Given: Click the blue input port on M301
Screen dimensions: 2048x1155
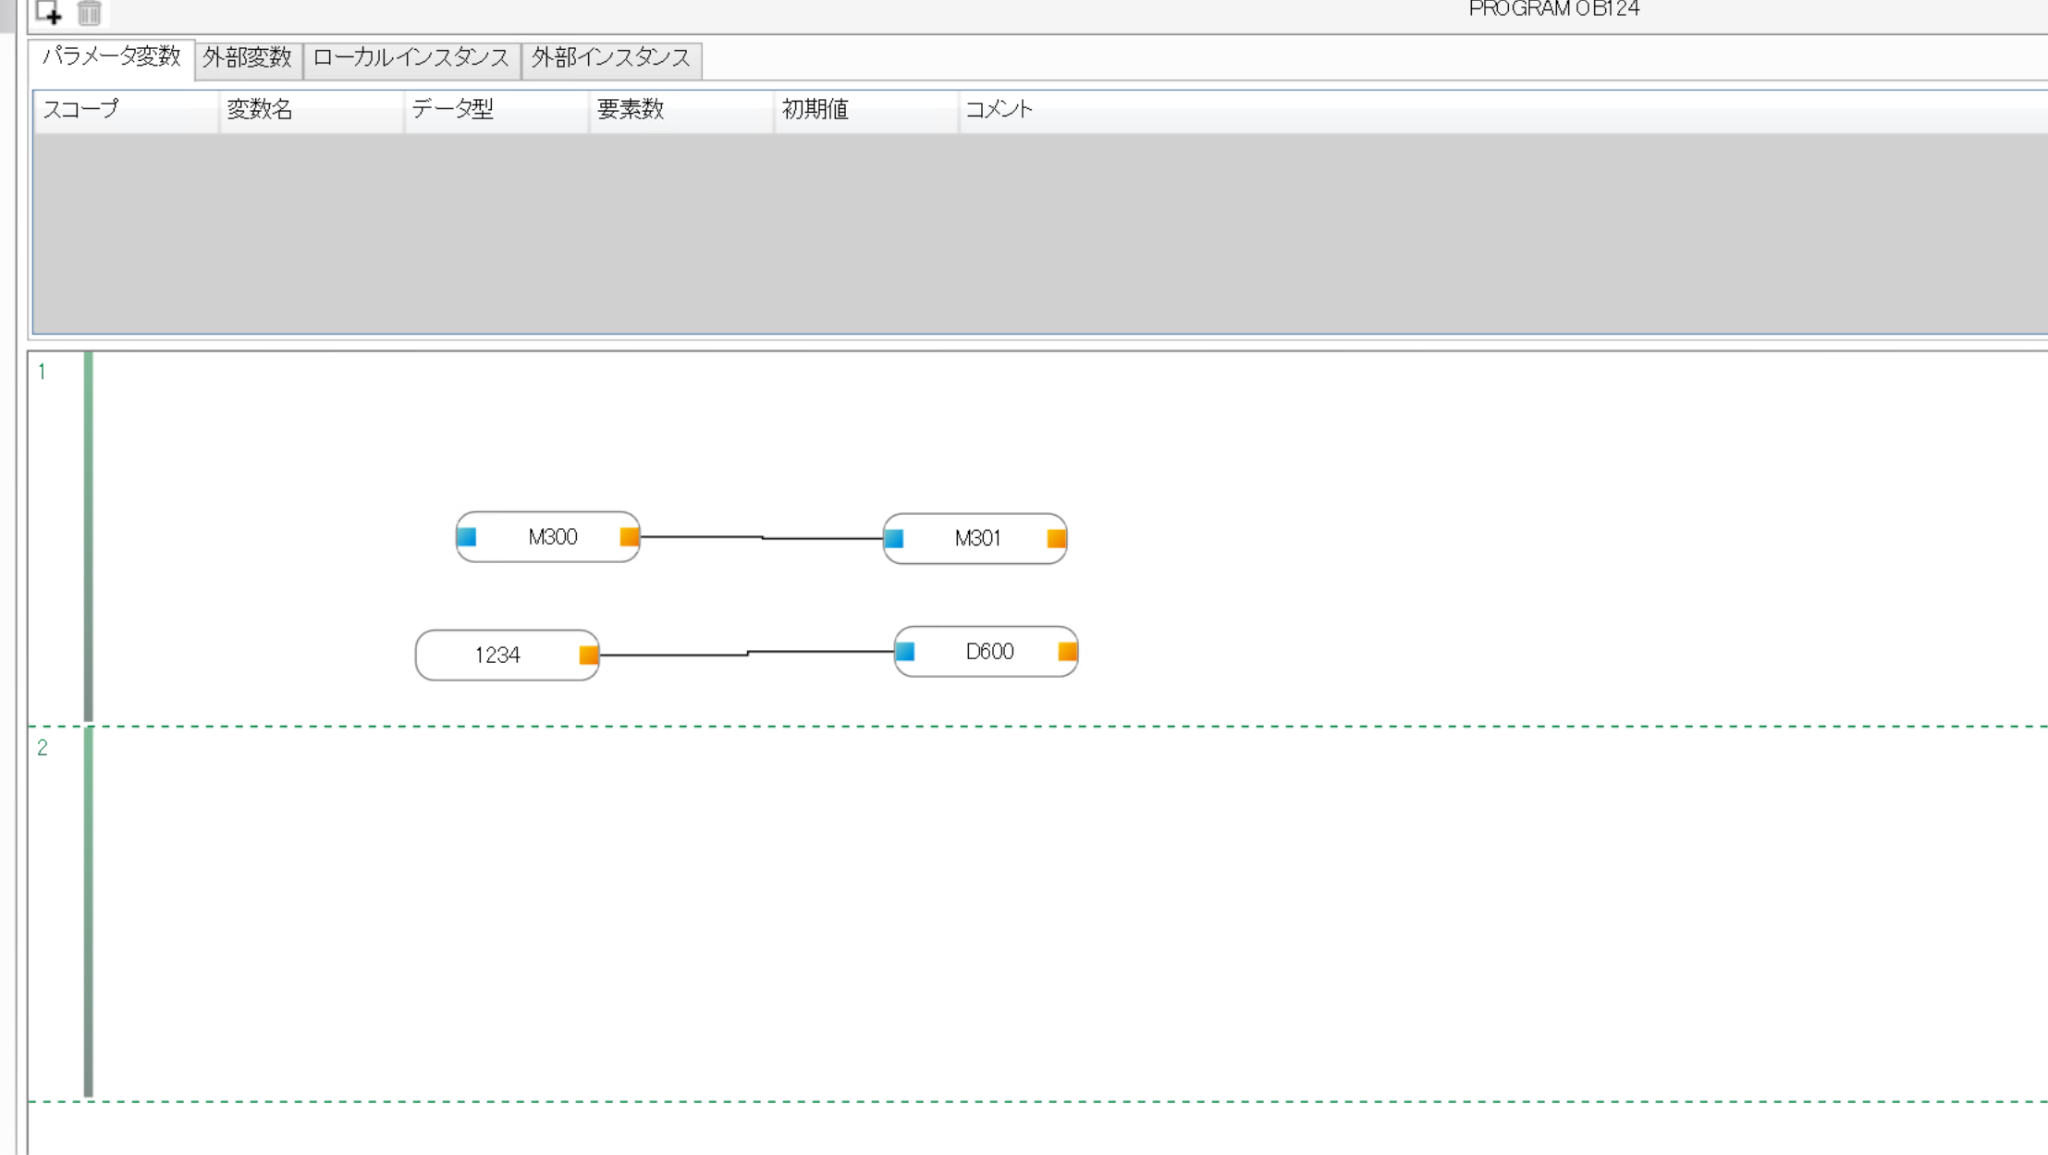Looking at the screenshot, I should coord(894,539).
